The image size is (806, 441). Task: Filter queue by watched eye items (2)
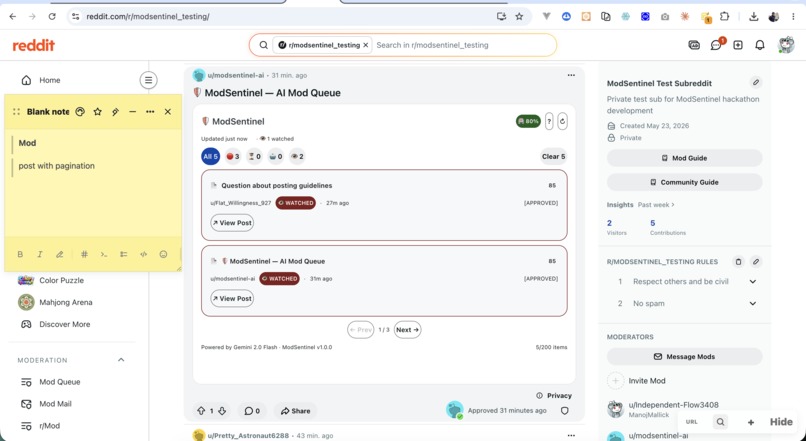point(297,156)
